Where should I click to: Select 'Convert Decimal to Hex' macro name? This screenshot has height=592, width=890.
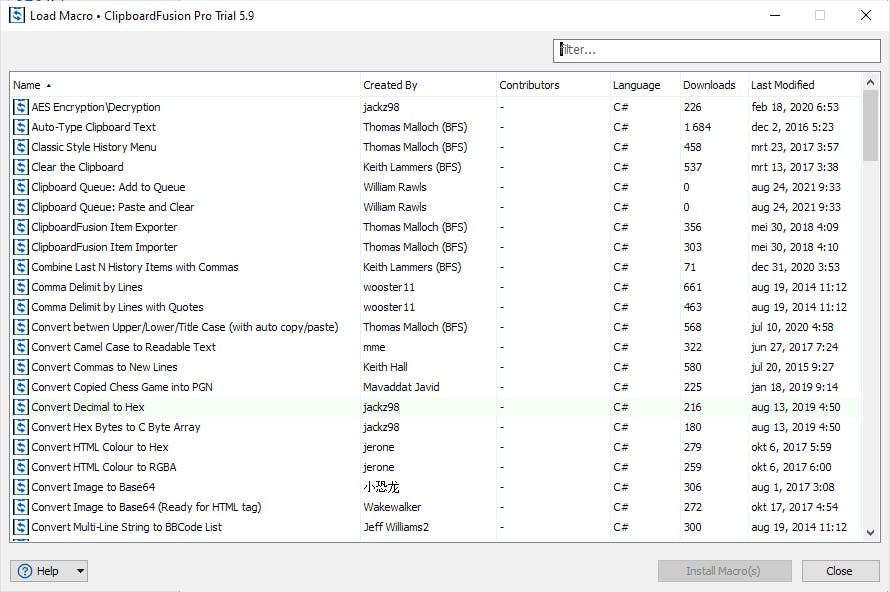(88, 407)
